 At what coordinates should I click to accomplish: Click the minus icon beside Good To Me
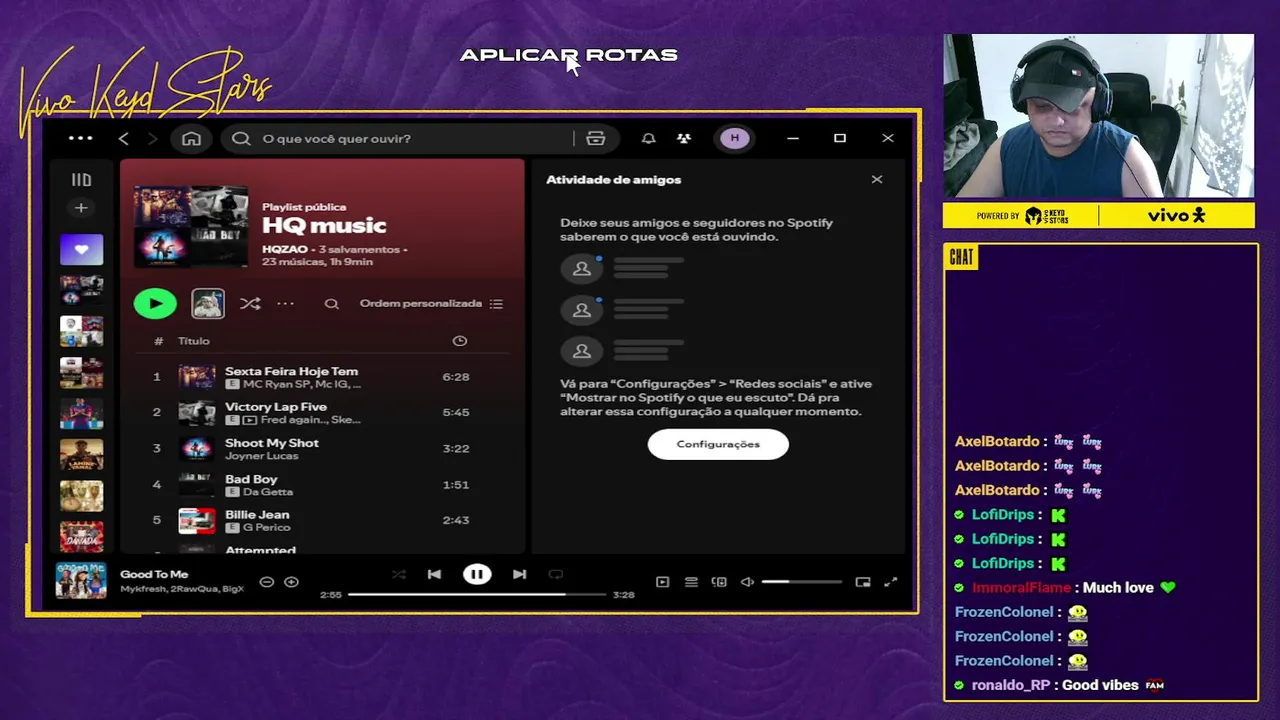266,582
